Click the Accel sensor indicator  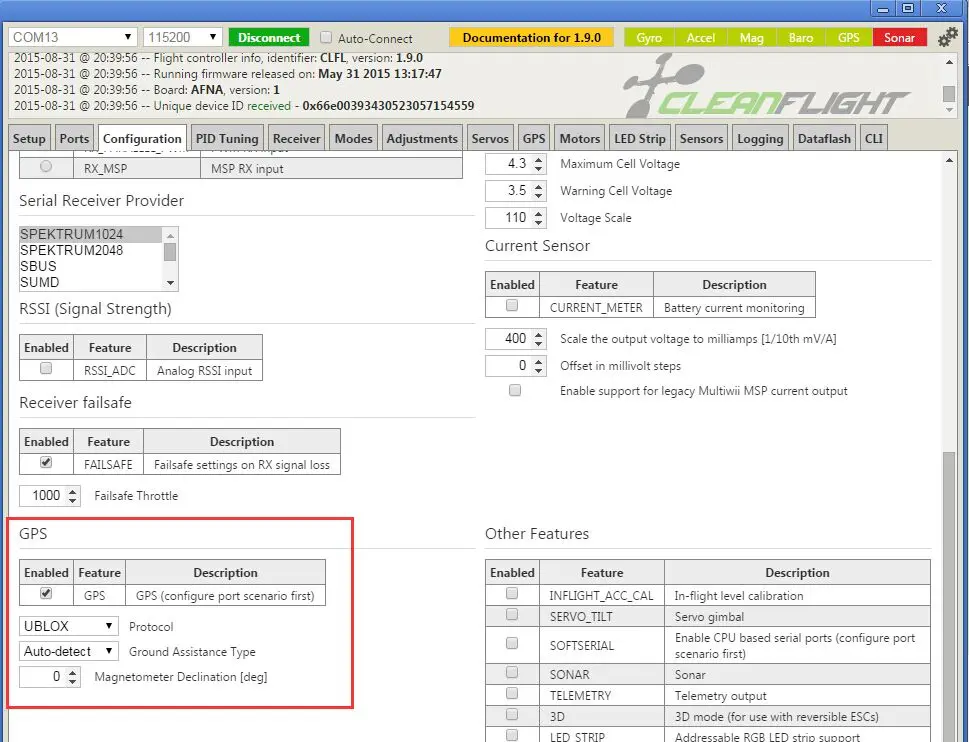coord(700,38)
